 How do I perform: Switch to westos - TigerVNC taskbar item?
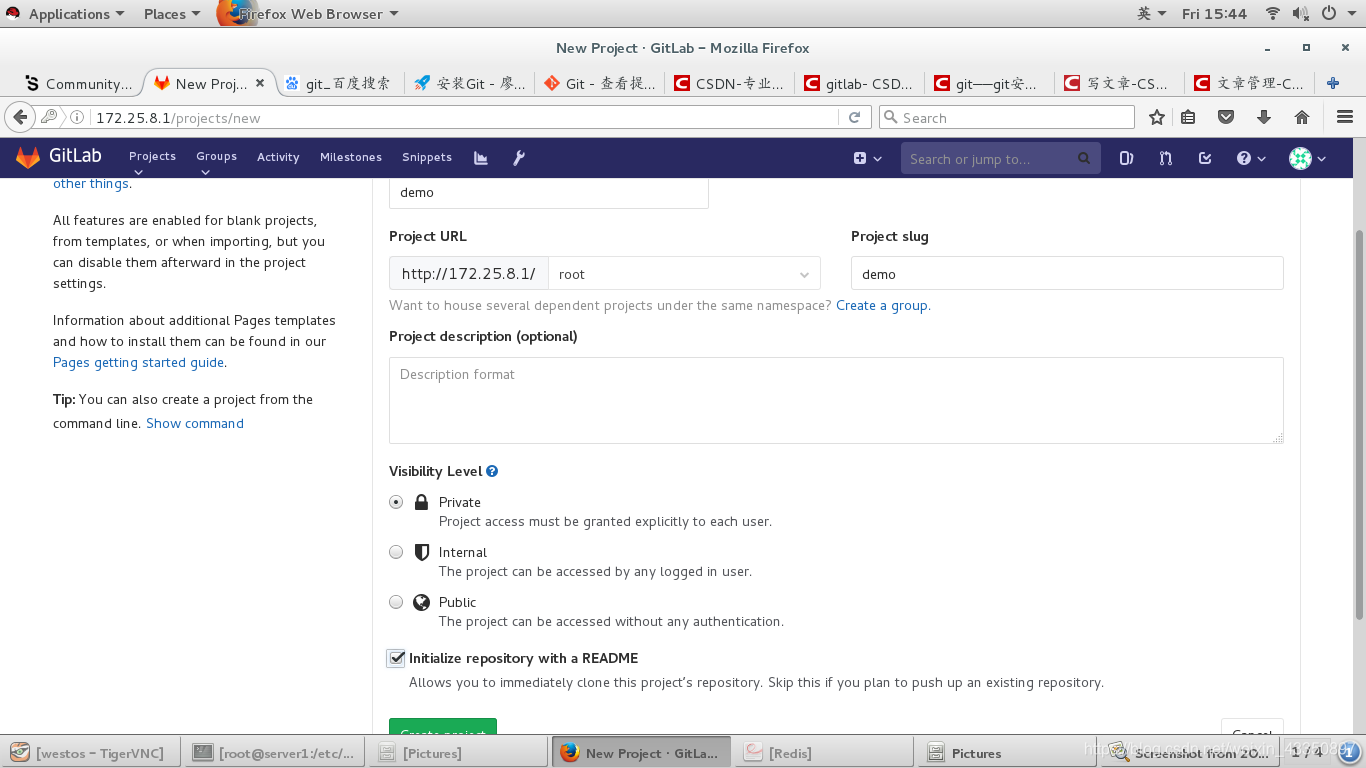[x=91, y=753]
